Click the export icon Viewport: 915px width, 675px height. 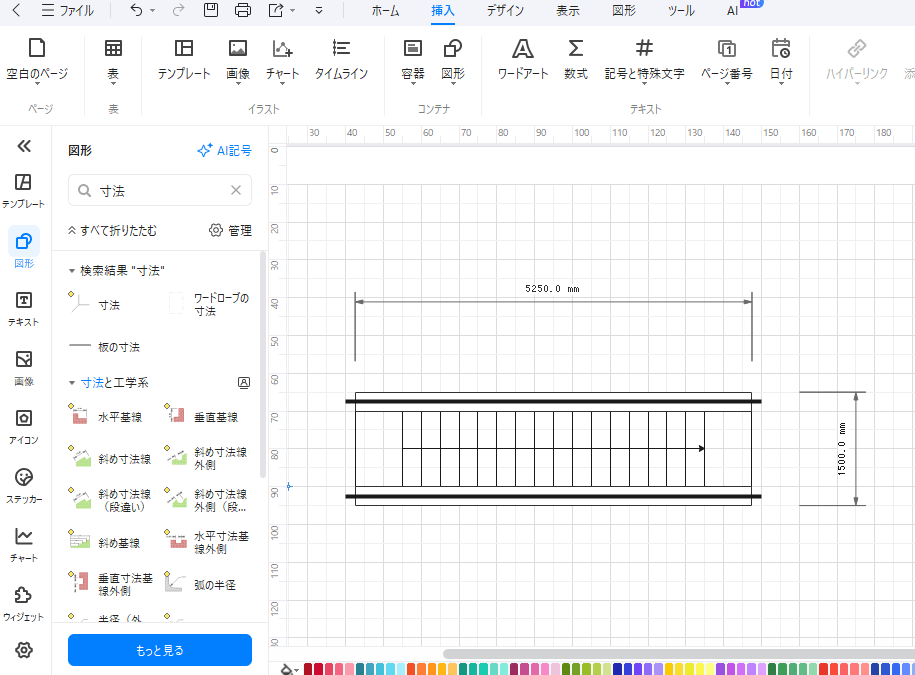click(275, 10)
